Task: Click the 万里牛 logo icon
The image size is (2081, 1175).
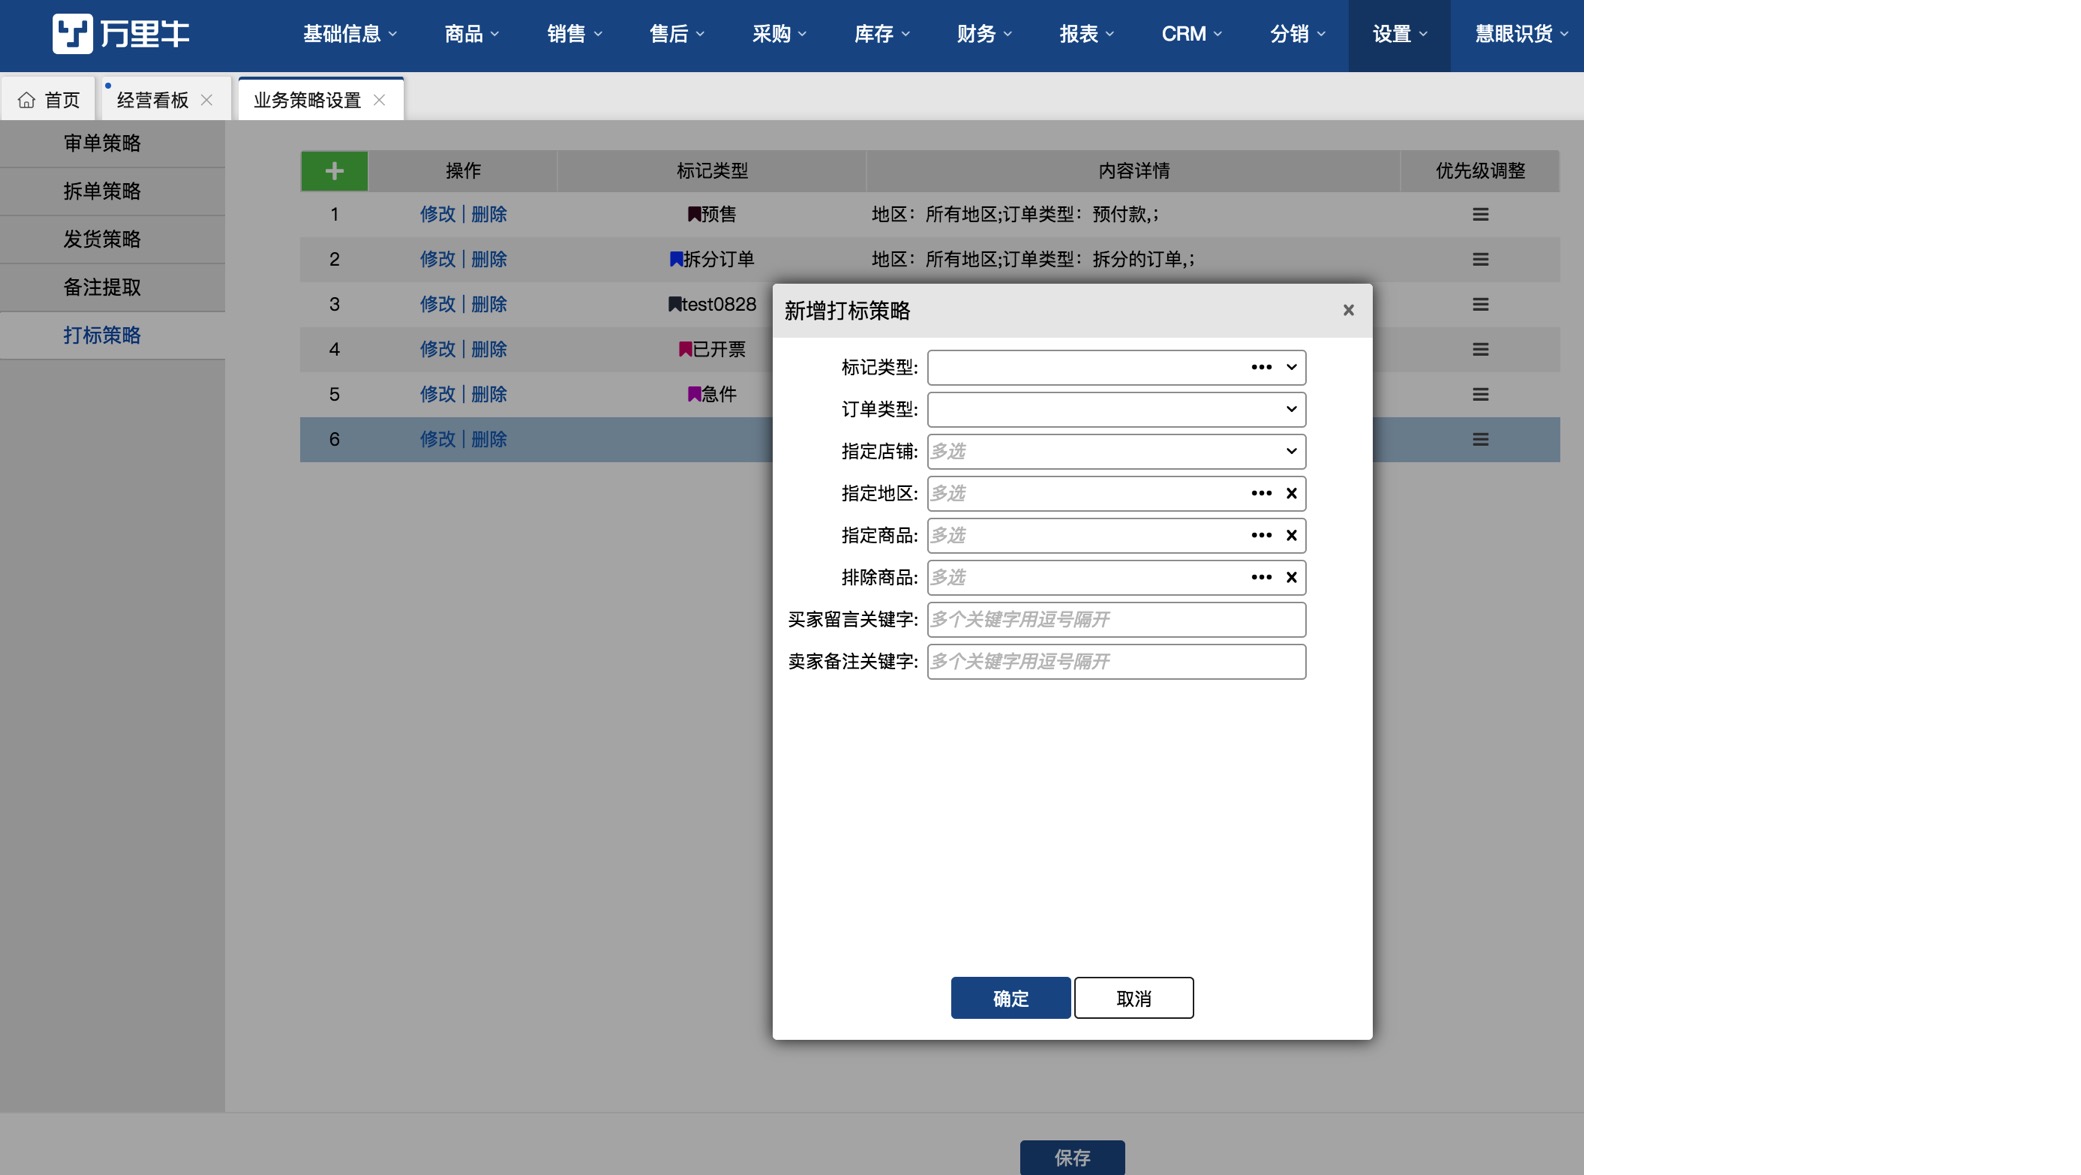Action: coord(72,33)
